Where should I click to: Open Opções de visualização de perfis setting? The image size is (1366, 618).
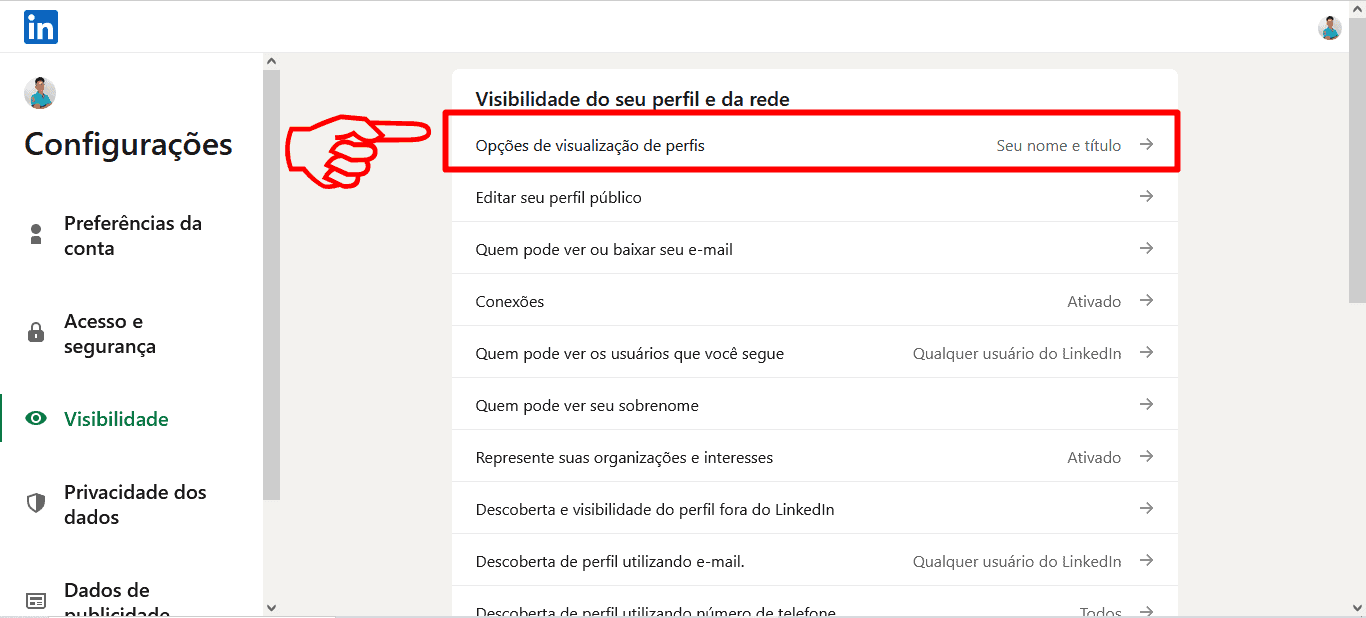click(x=815, y=145)
